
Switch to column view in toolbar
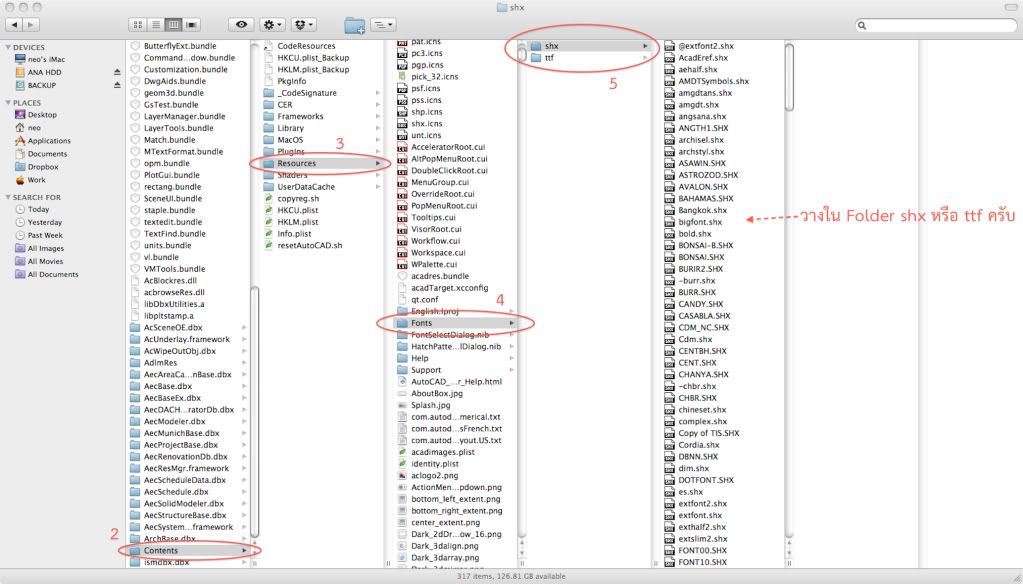[x=174, y=25]
